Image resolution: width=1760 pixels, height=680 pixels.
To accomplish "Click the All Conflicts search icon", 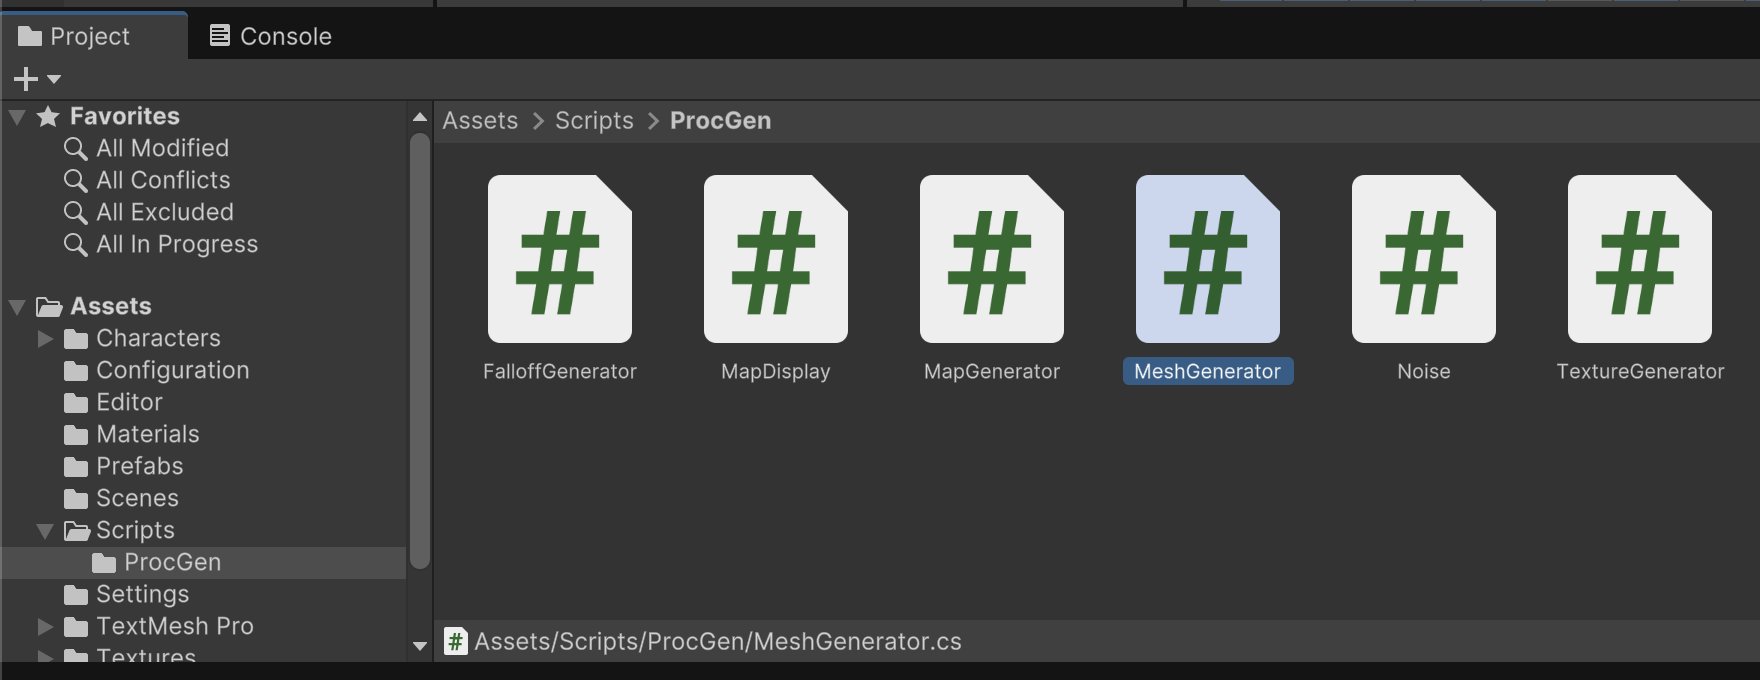I will 75,181.
